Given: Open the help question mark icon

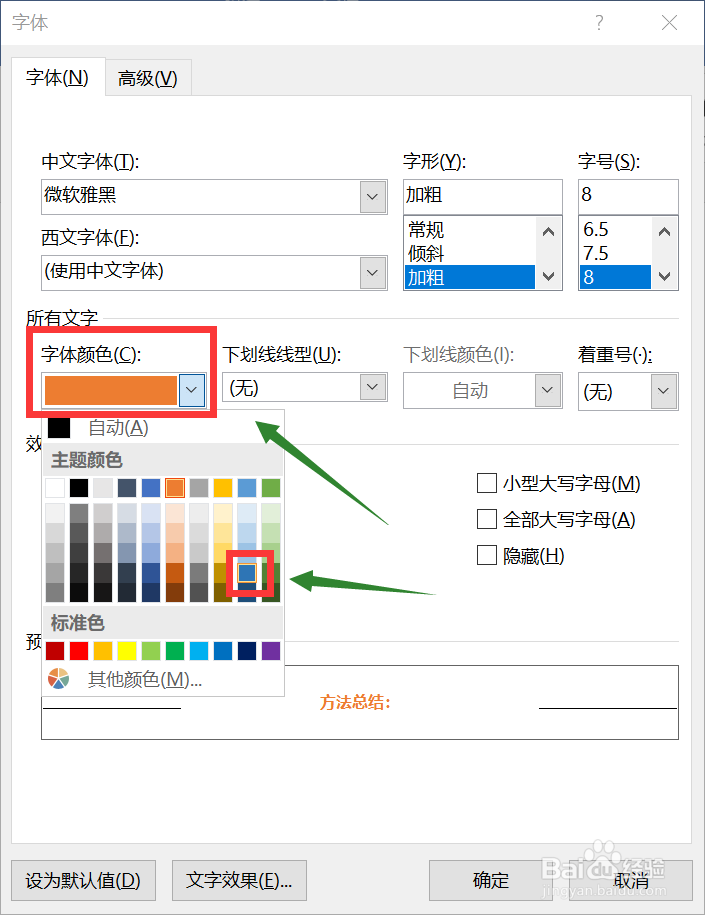Looking at the screenshot, I should (599, 23).
